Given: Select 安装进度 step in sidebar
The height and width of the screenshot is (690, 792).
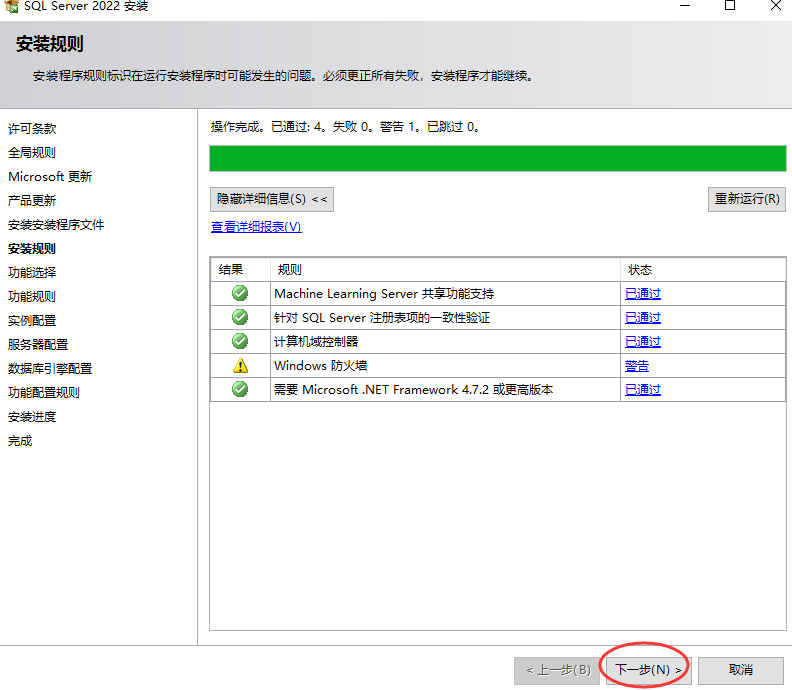Looking at the screenshot, I should 32,417.
